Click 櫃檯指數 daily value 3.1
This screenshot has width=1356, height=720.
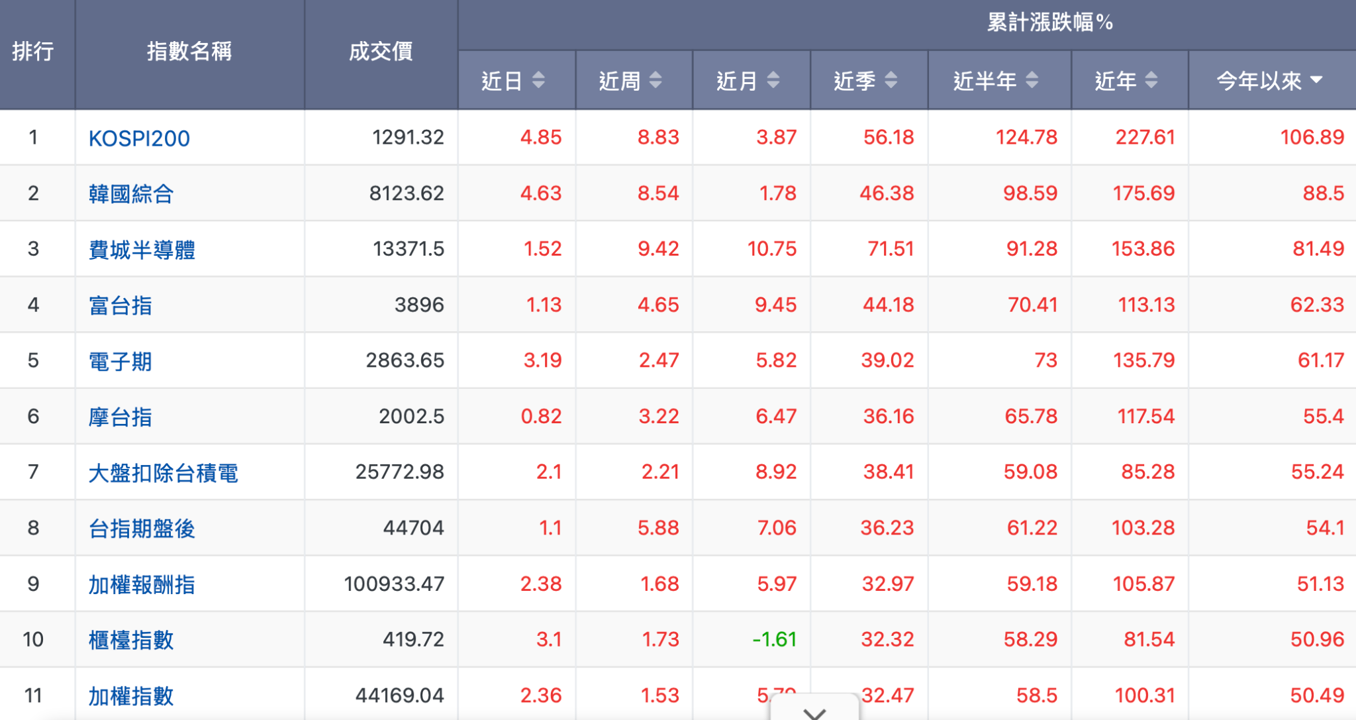click(x=548, y=640)
